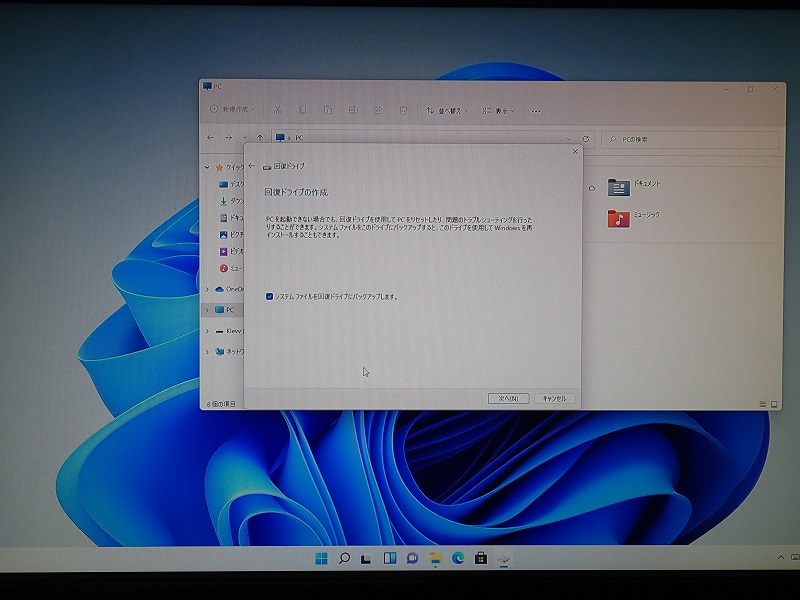Open the 並べ替え sort dropdown
This screenshot has height=600, width=800.
pos(447,111)
